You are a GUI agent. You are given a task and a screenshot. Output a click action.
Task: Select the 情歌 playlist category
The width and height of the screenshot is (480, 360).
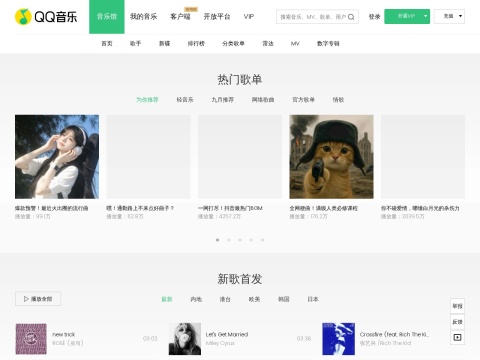(338, 100)
